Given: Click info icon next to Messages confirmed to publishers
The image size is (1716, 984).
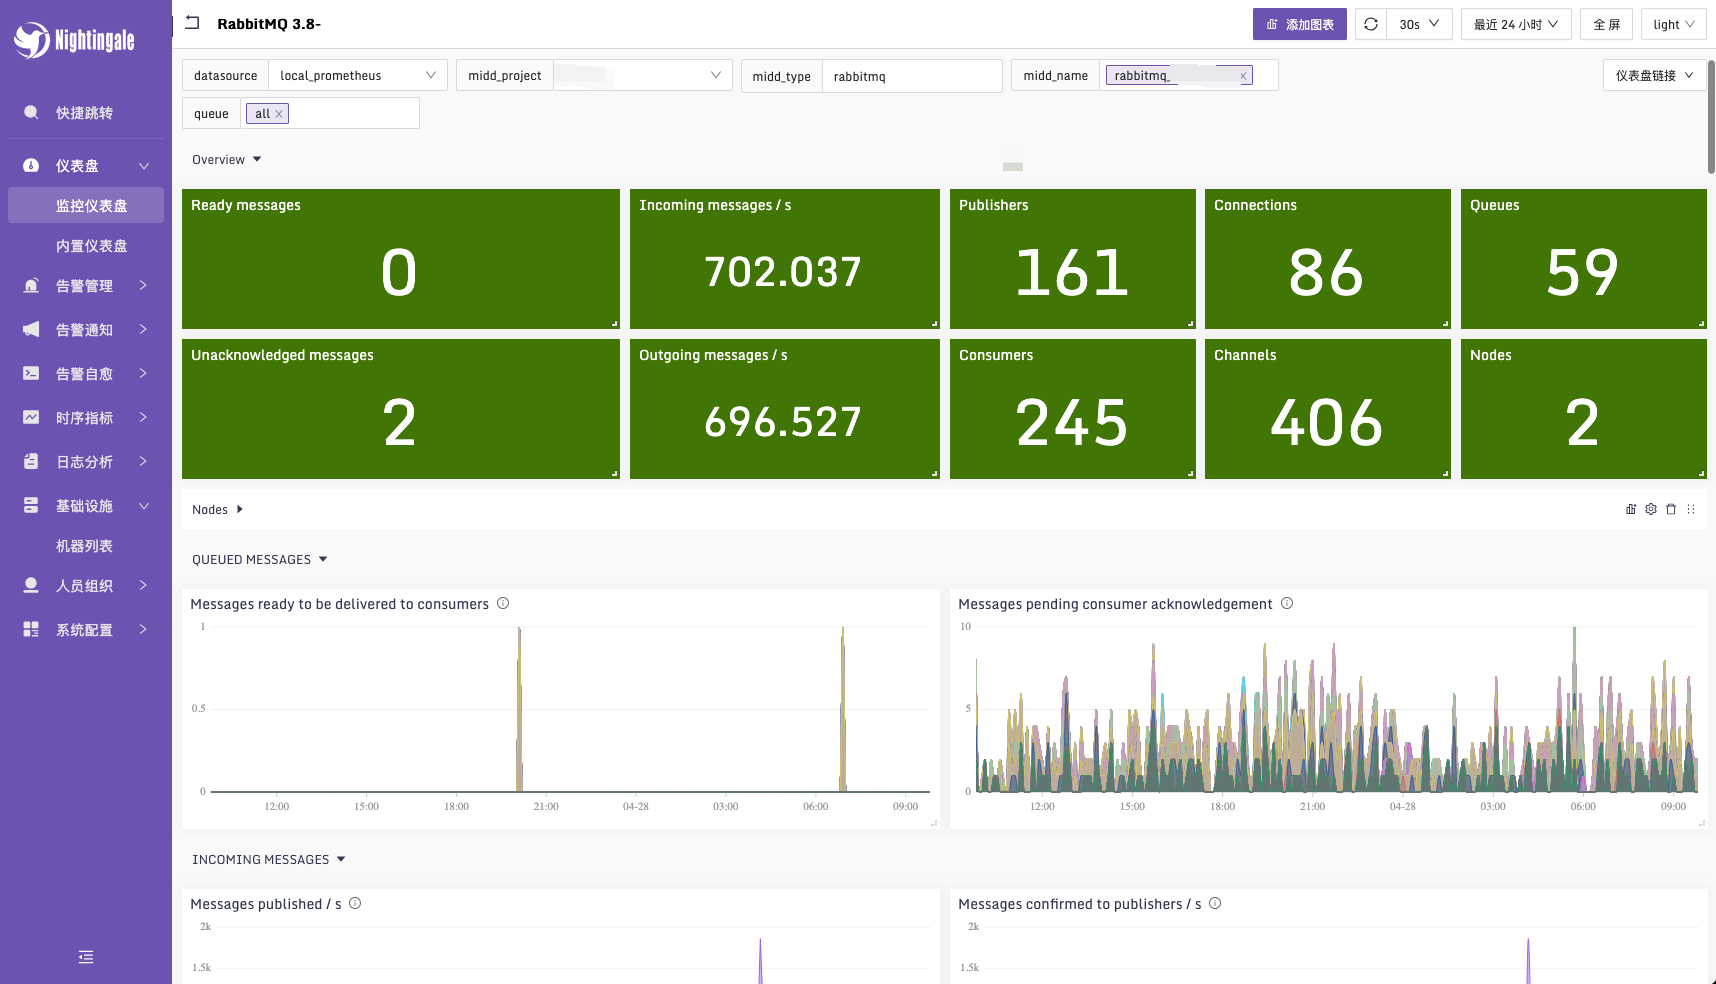Looking at the screenshot, I should pyautogui.click(x=1215, y=903).
